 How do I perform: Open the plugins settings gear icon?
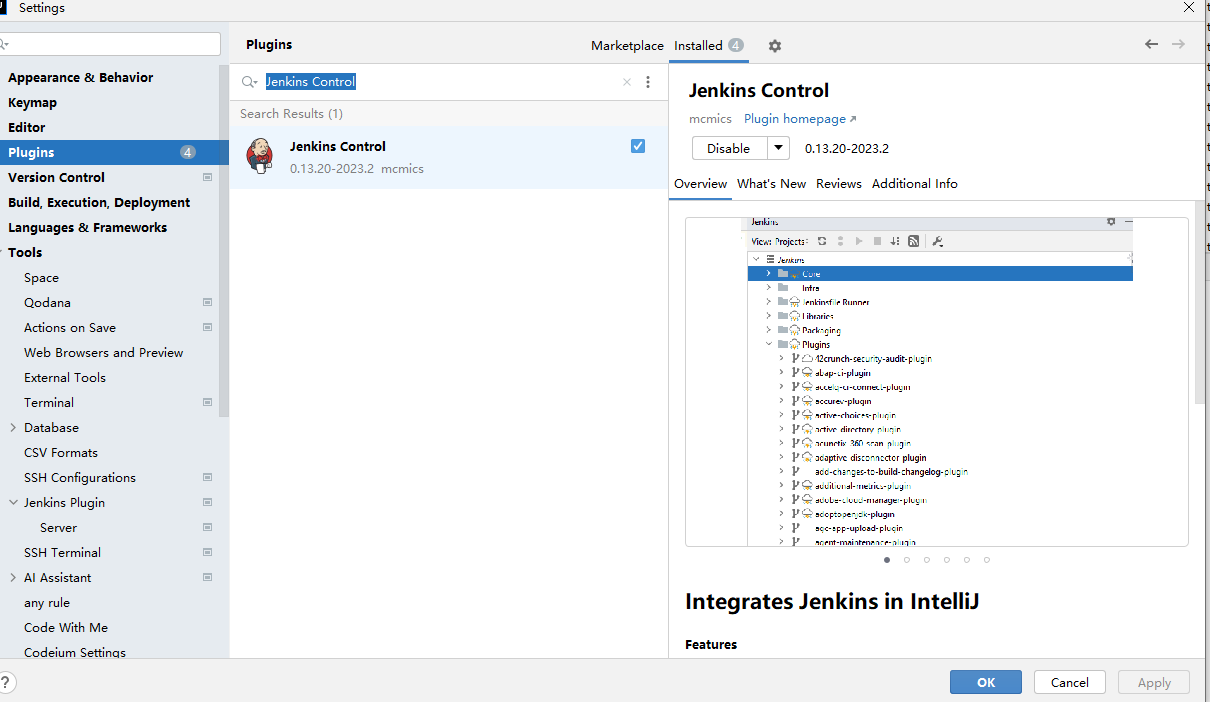click(x=774, y=46)
